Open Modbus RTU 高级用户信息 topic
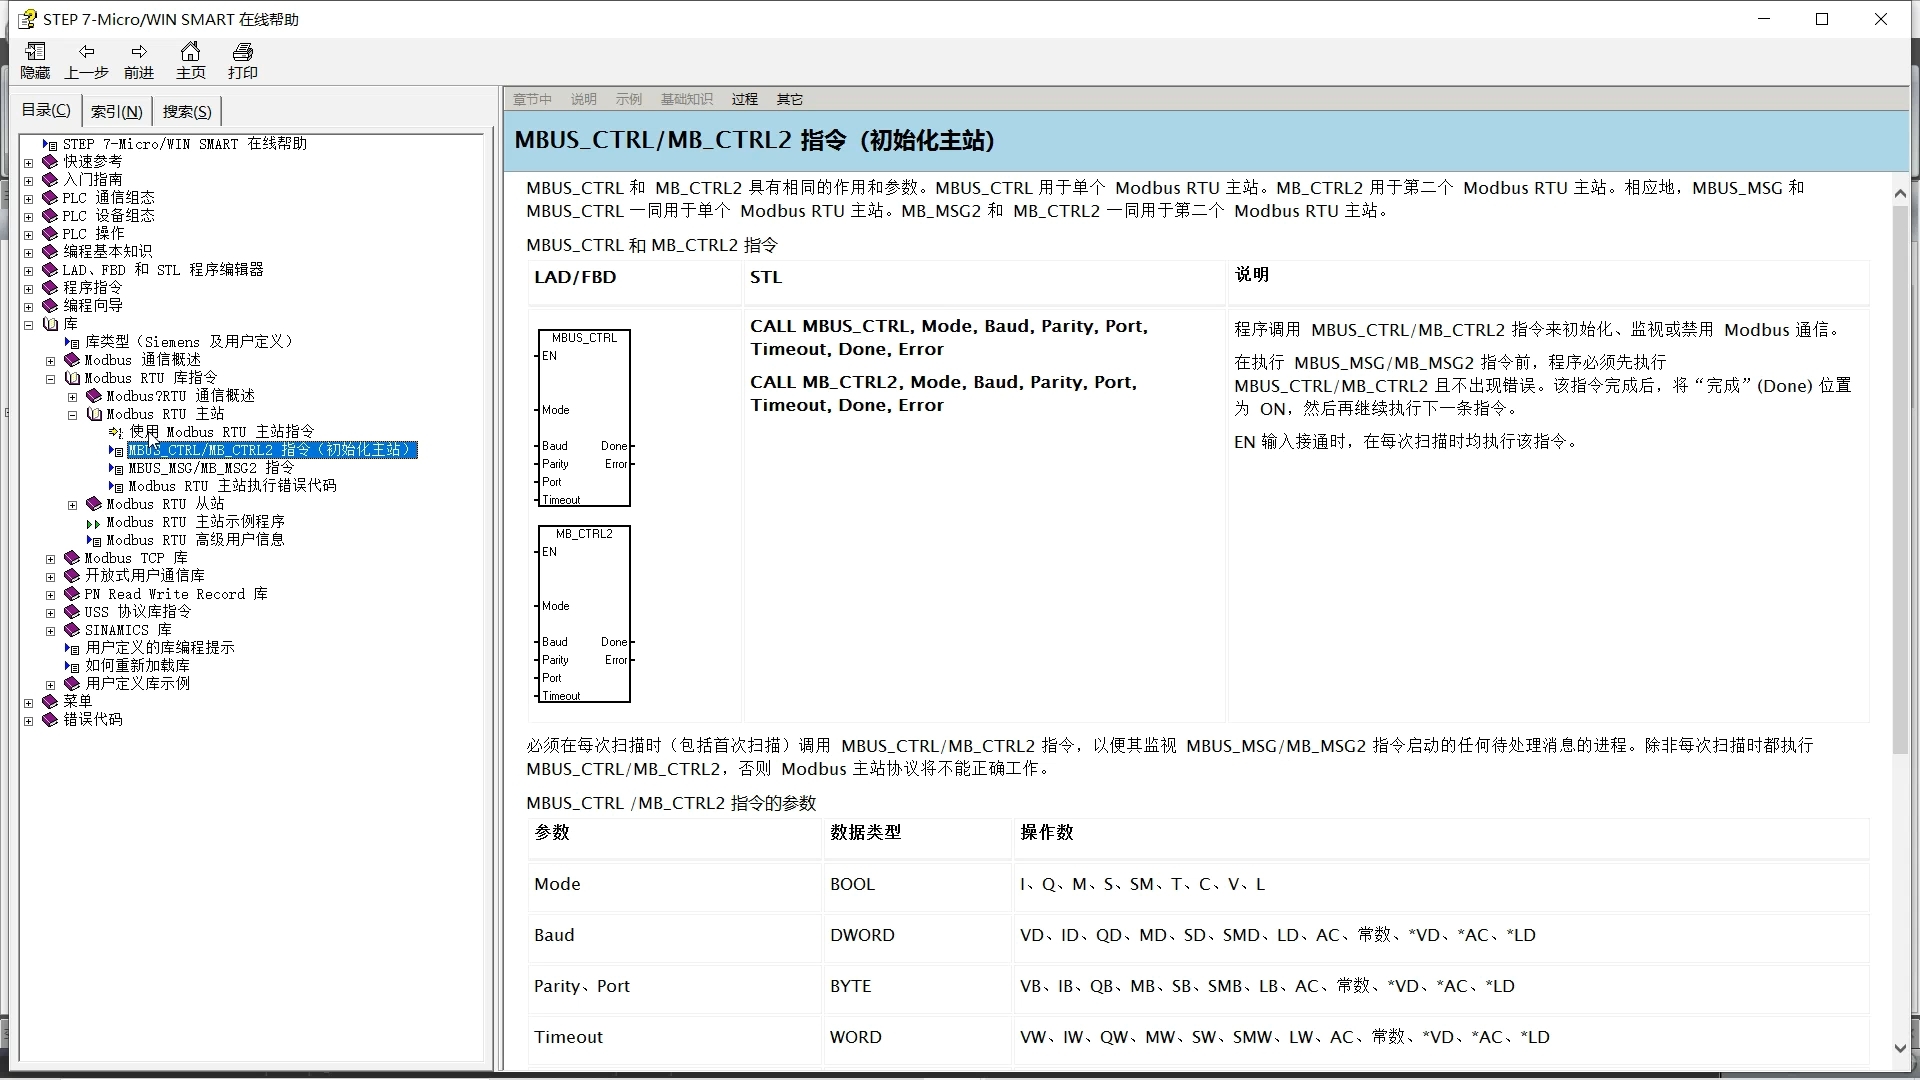1920x1080 pixels. click(196, 540)
